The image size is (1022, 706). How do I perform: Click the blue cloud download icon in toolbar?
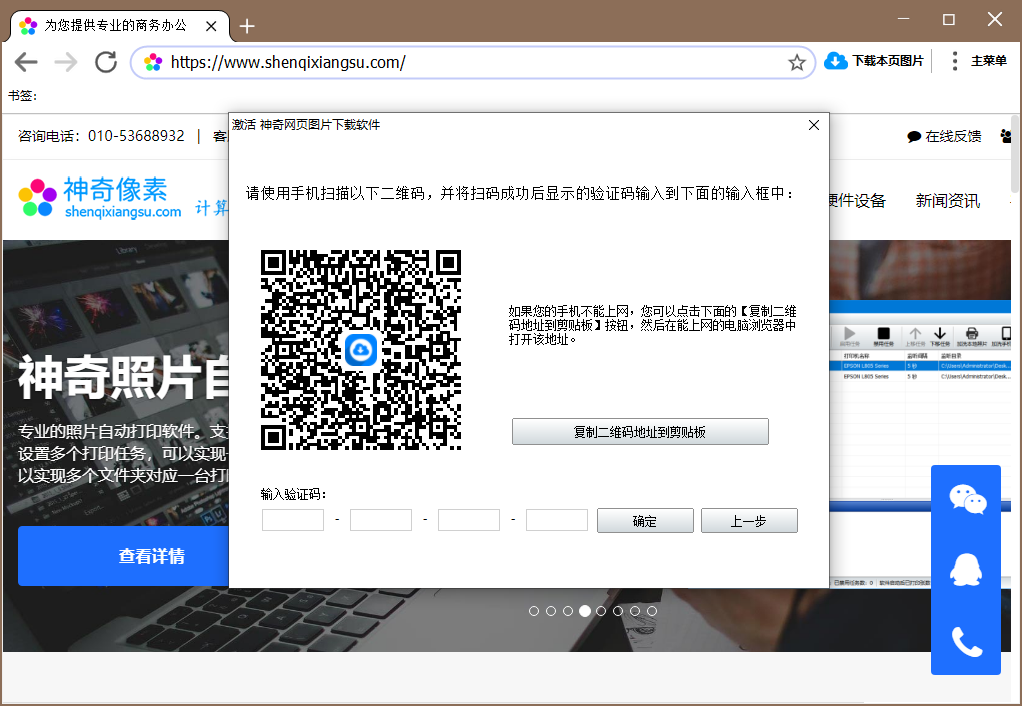[836, 61]
